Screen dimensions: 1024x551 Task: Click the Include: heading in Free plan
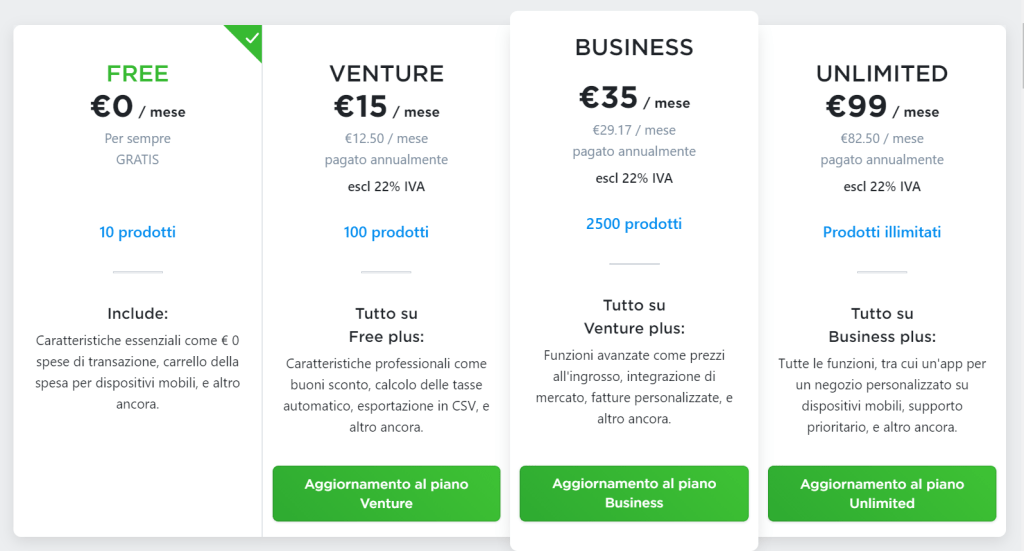click(x=138, y=313)
